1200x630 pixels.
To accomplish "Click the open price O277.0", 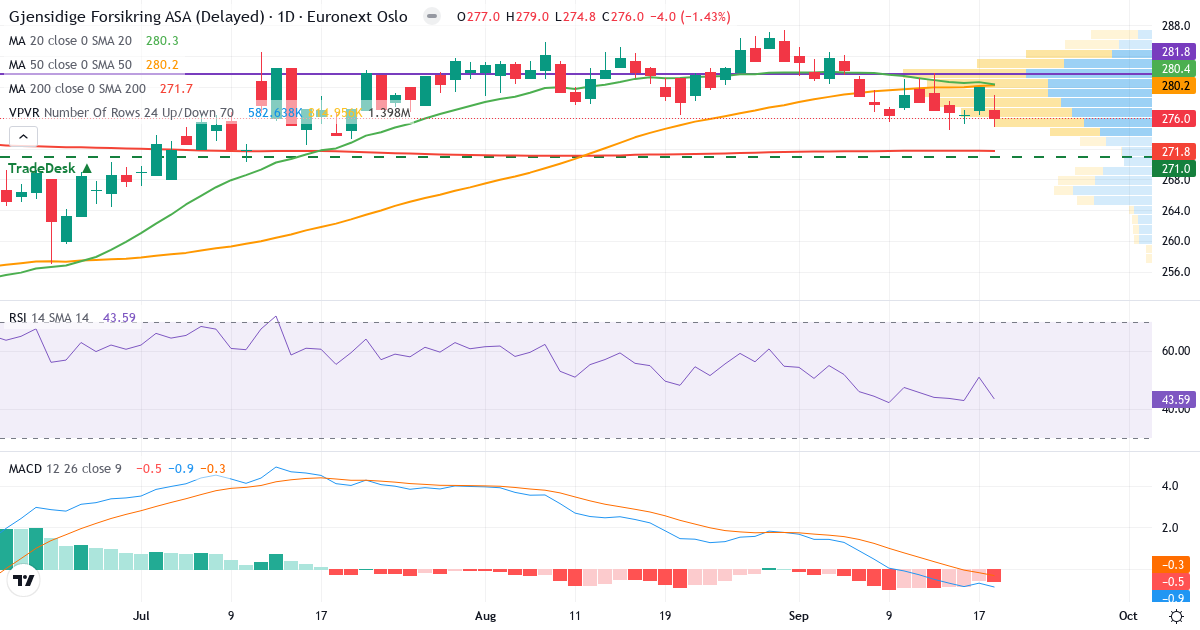I will point(478,17).
